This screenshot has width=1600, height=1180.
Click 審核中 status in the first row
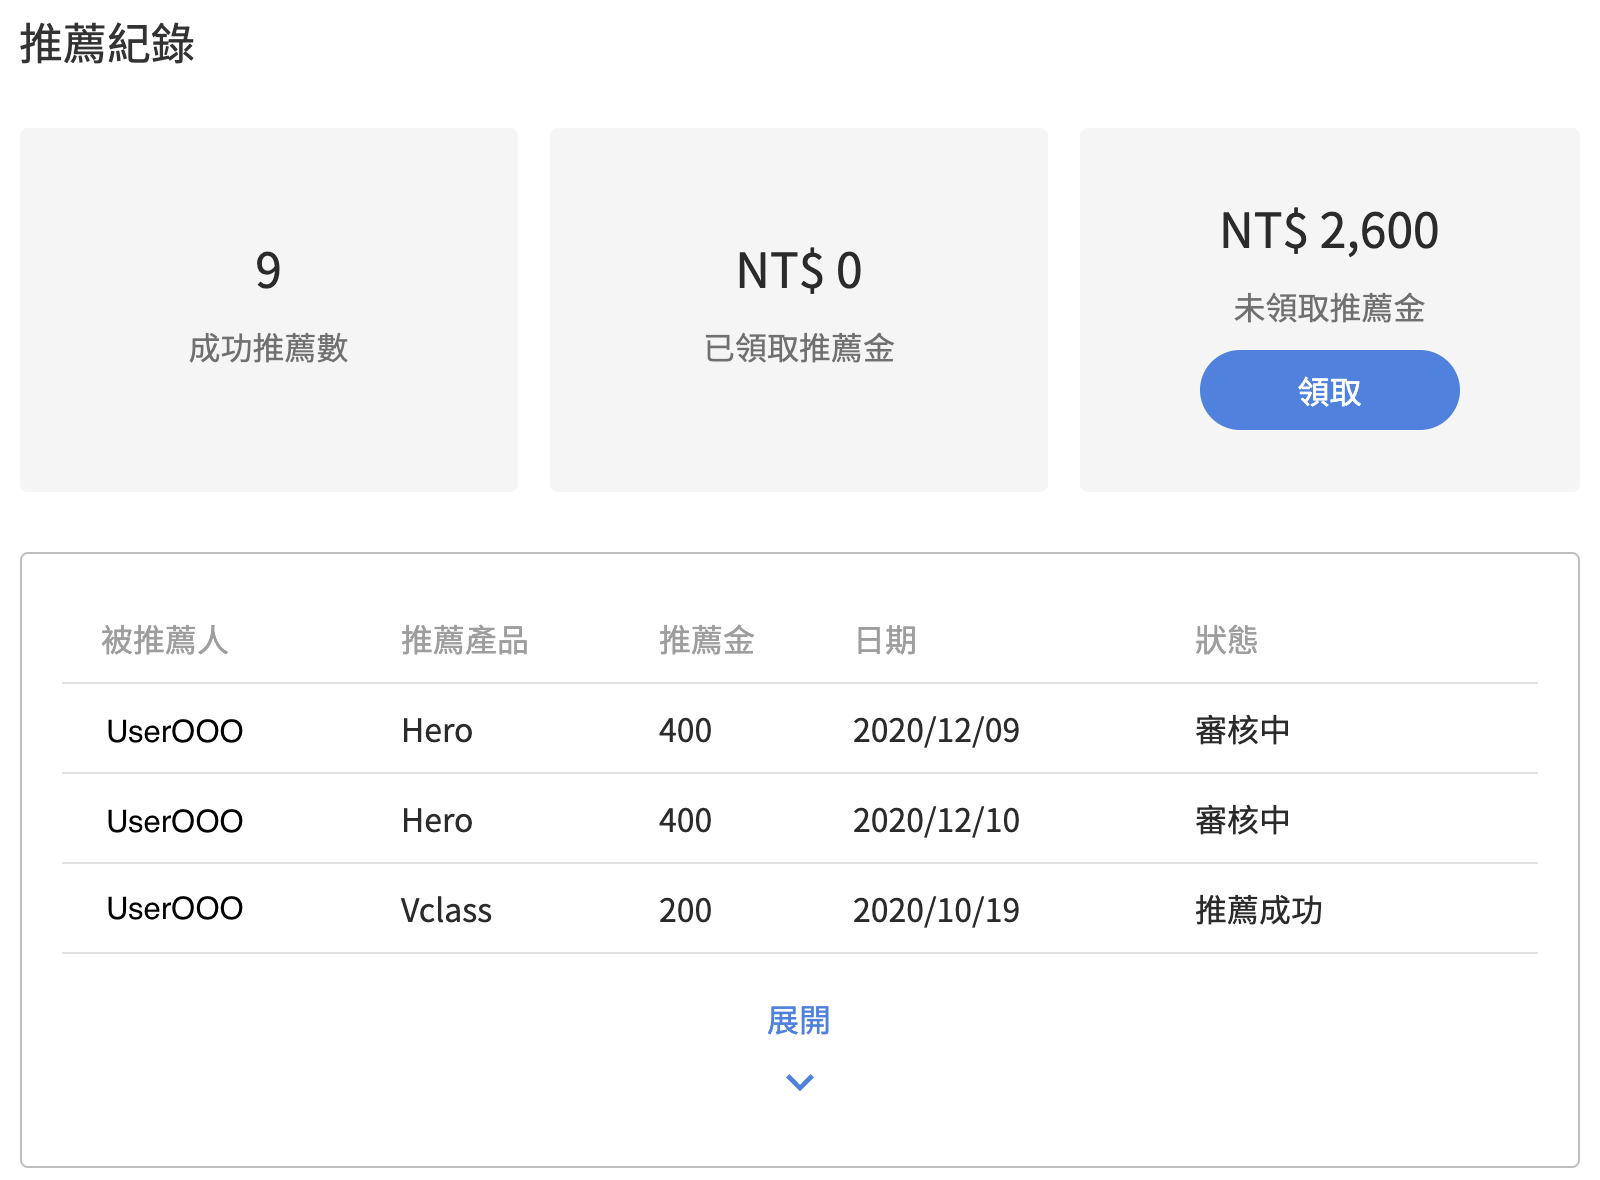pos(1242,730)
